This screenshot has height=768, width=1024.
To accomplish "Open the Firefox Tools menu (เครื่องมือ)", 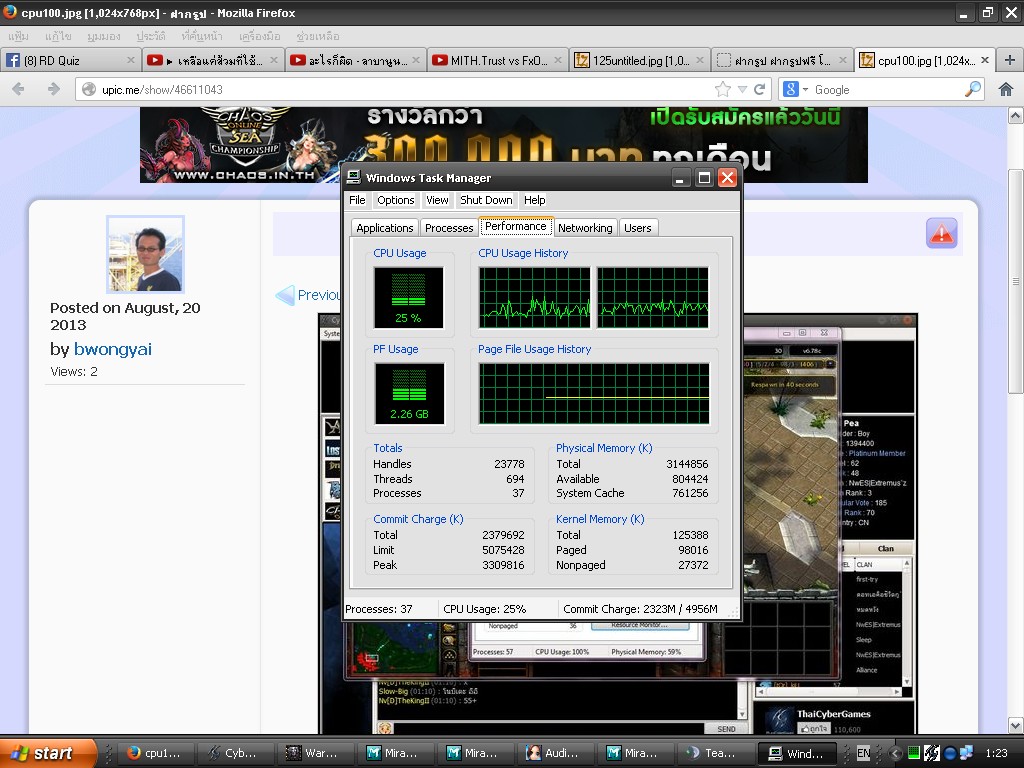I will [x=259, y=36].
